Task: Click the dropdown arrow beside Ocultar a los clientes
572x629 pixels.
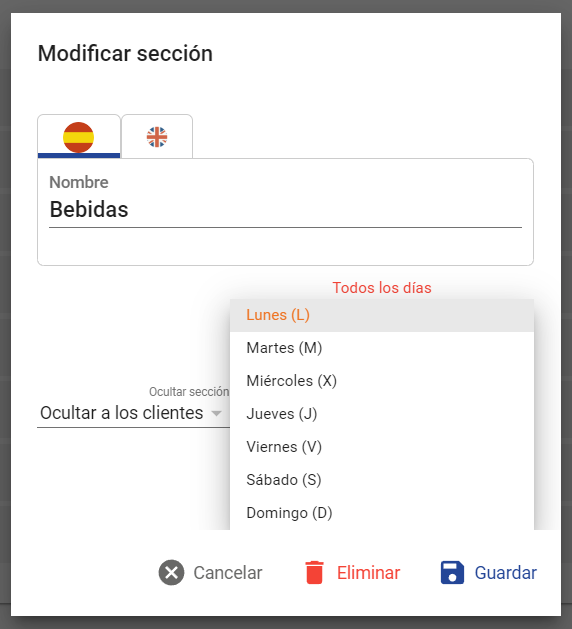Action: 217,414
